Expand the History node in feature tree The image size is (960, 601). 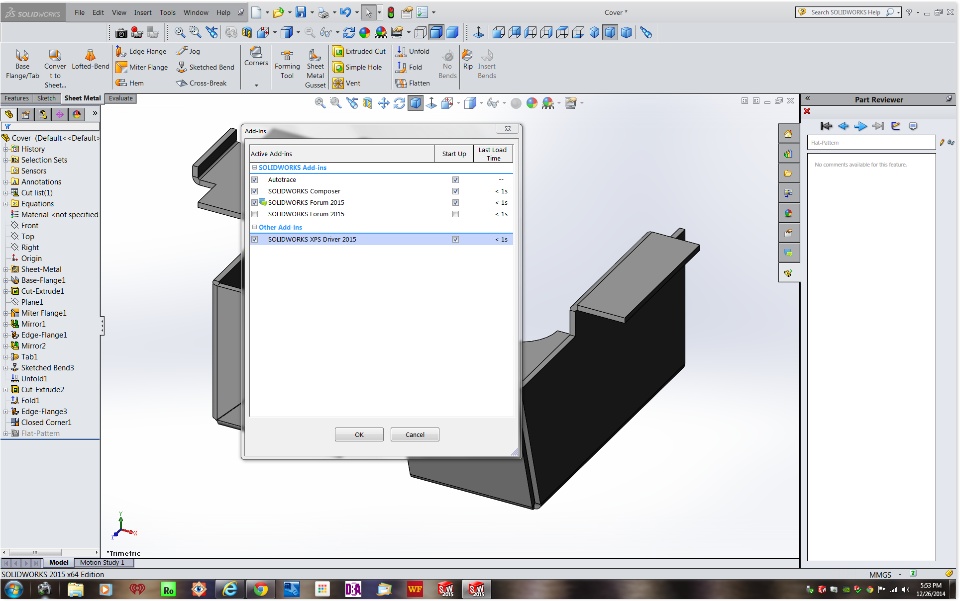[x=6, y=149]
